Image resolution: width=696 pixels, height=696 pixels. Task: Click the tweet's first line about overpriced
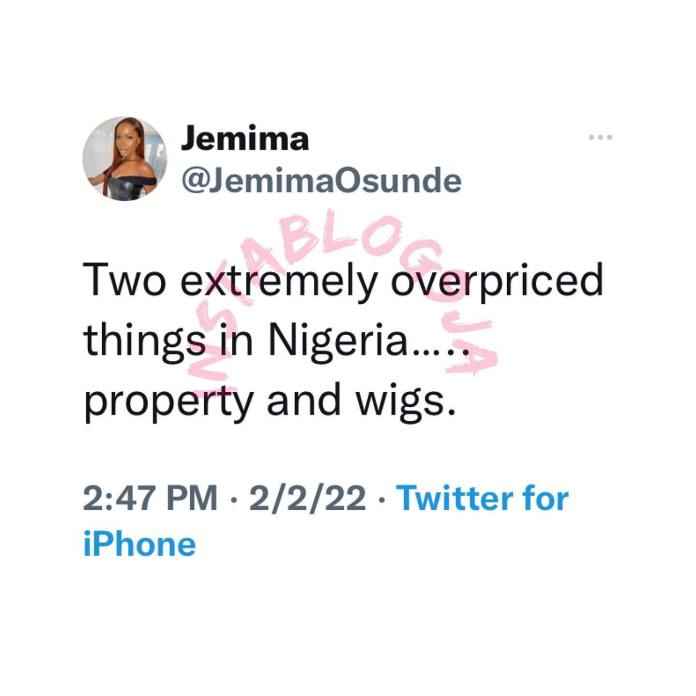click(x=343, y=281)
